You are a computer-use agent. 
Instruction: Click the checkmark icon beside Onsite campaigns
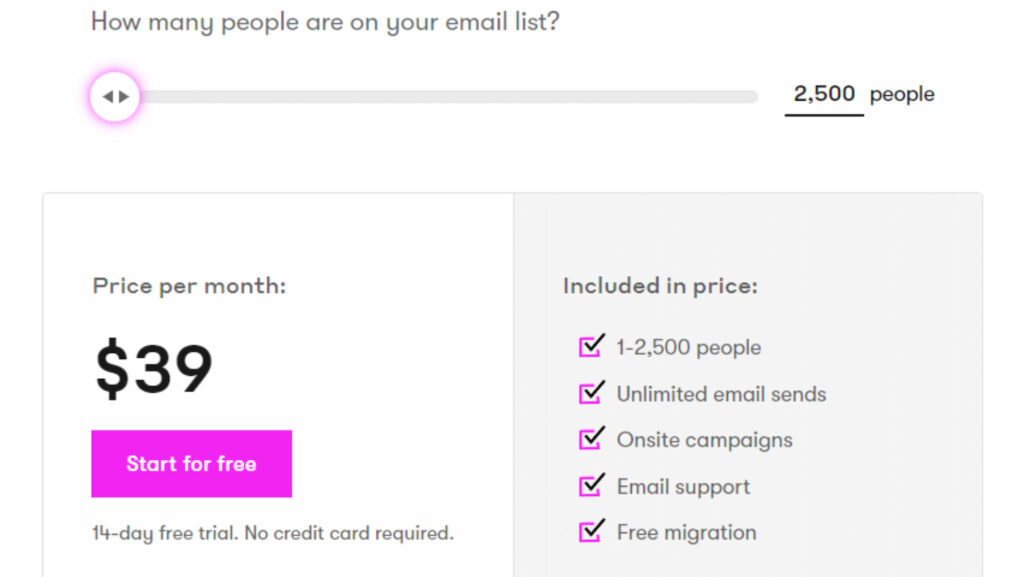coord(591,439)
